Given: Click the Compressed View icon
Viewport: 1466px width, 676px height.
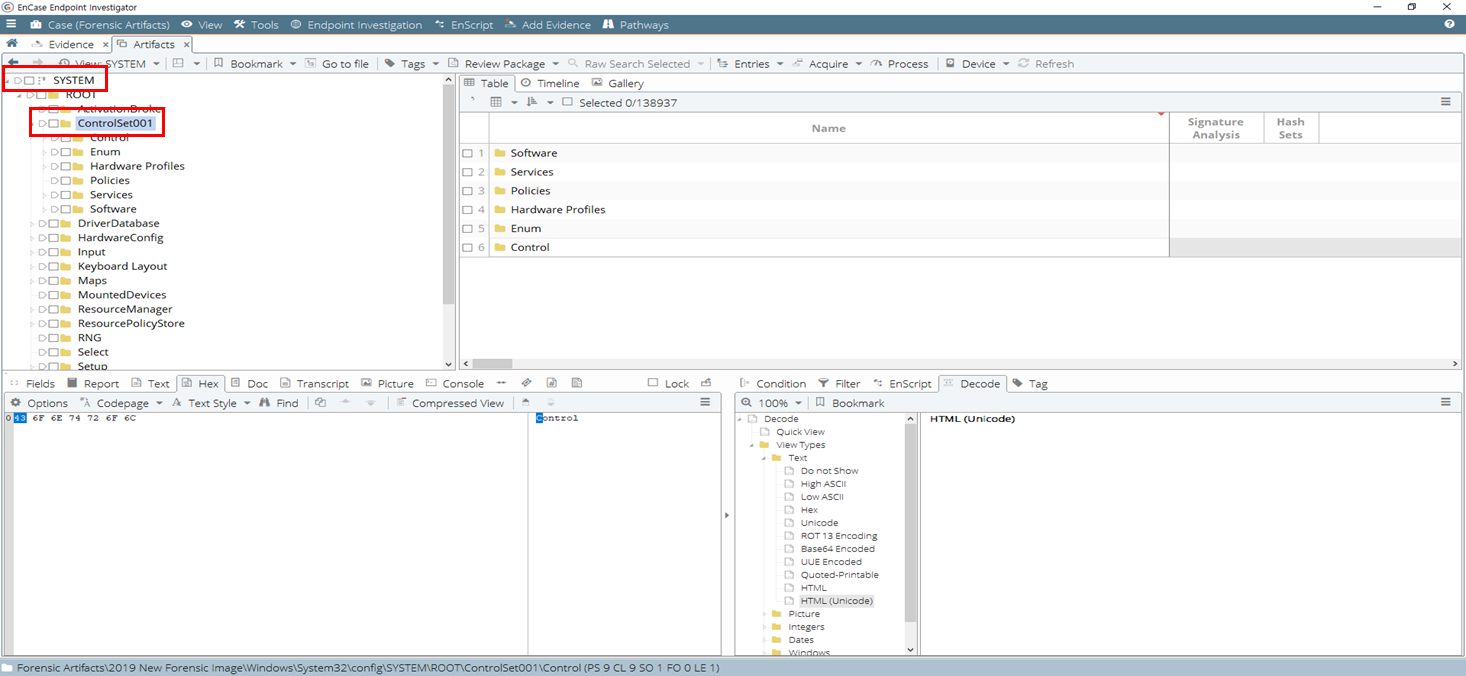Looking at the screenshot, I should (x=400, y=403).
